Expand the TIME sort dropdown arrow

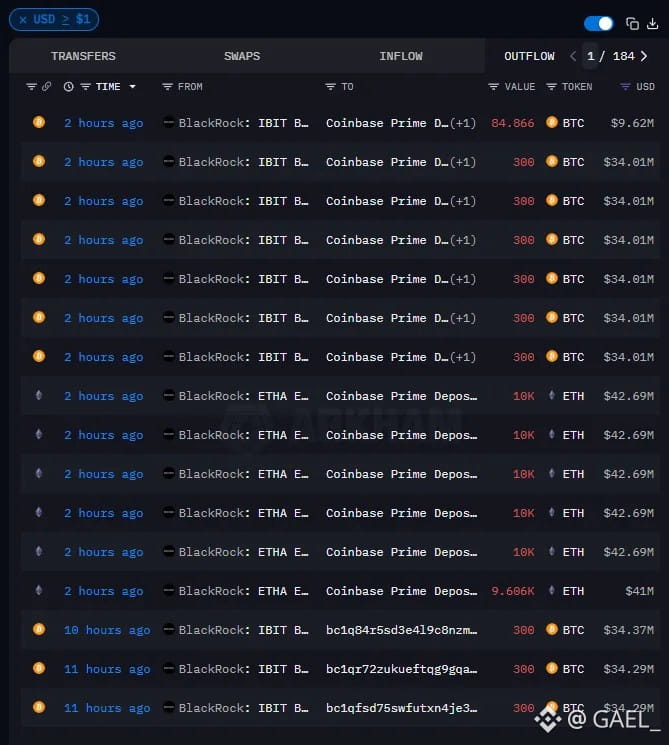[x=133, y=86]
